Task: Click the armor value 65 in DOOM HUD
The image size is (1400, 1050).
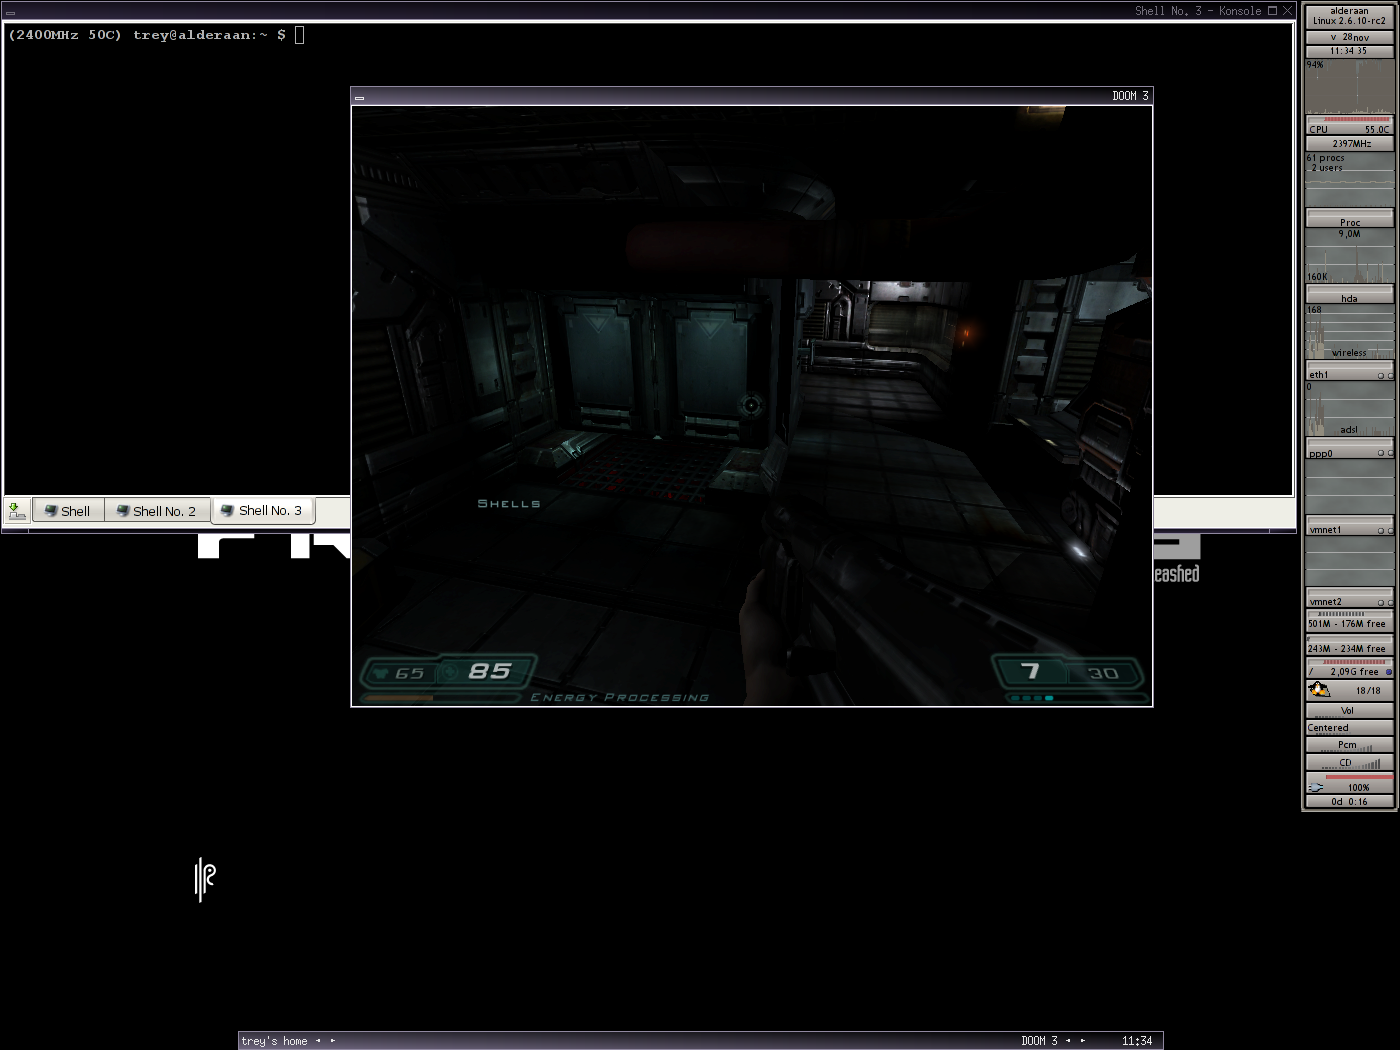Action: (409, 673)
